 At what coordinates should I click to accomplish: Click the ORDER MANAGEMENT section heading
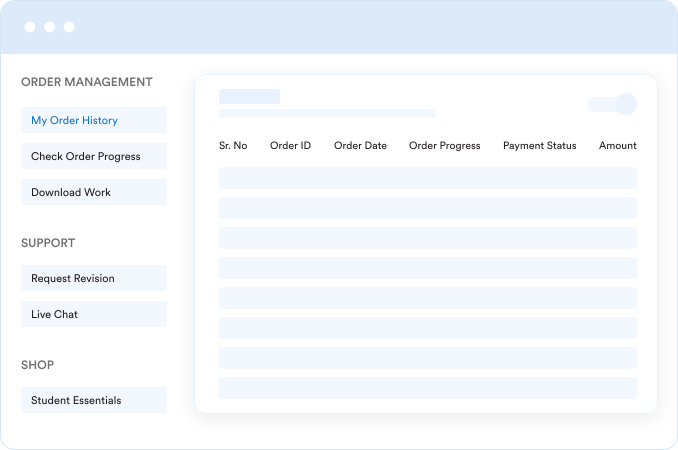coord(87,82)
